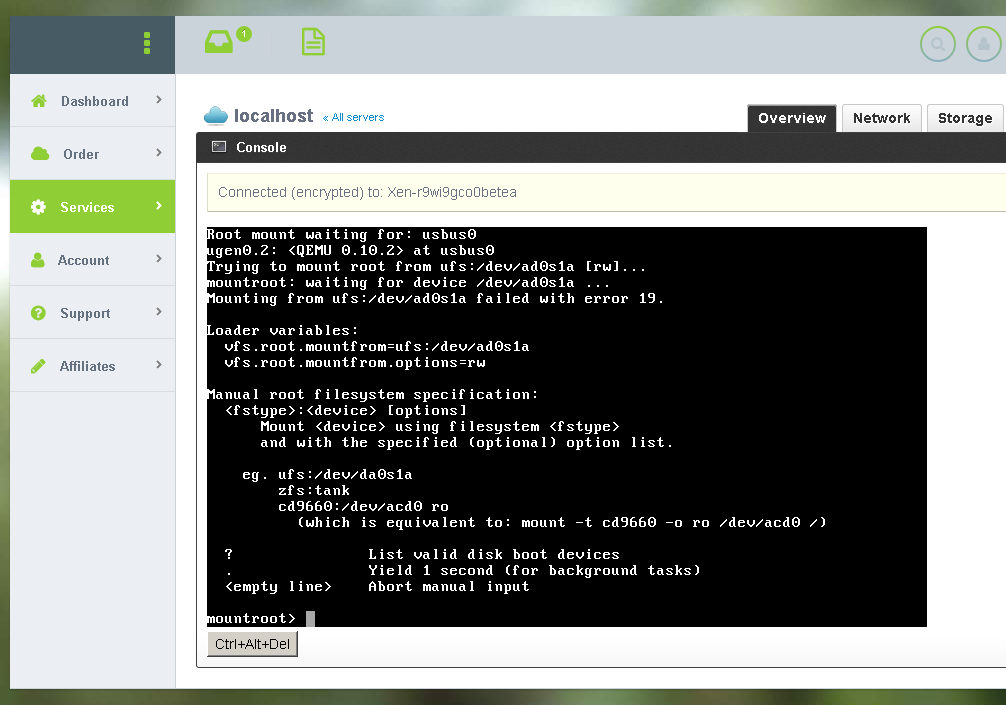This screenshot has width=1006, height=705.
Task: Click the localhost server title
Action: [273, 115]
